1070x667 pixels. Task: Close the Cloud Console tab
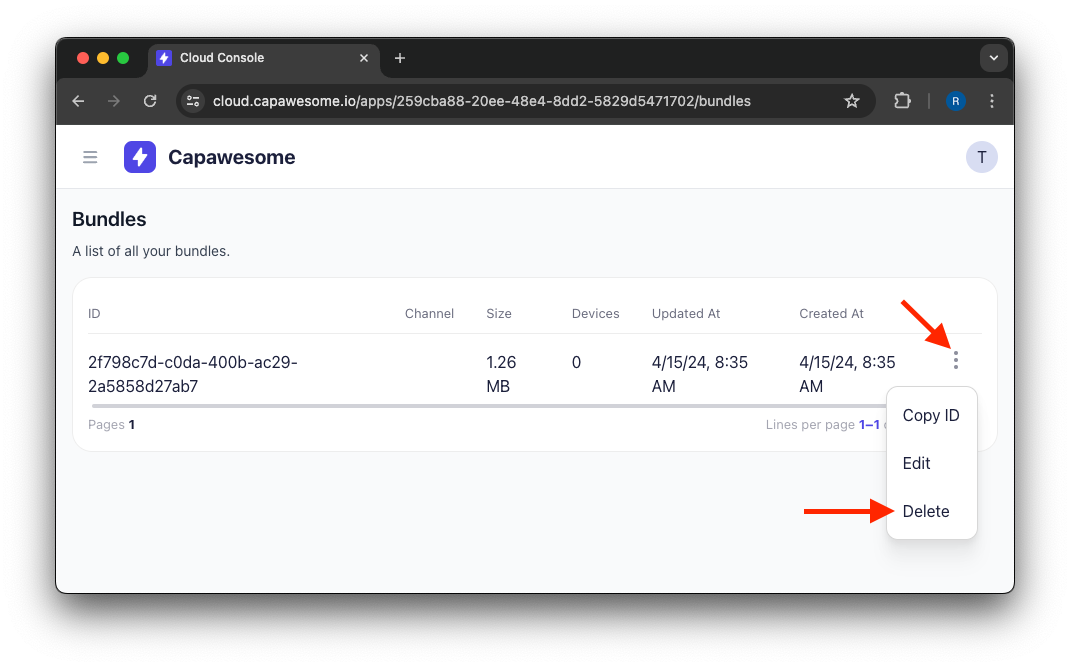point(364,58)
